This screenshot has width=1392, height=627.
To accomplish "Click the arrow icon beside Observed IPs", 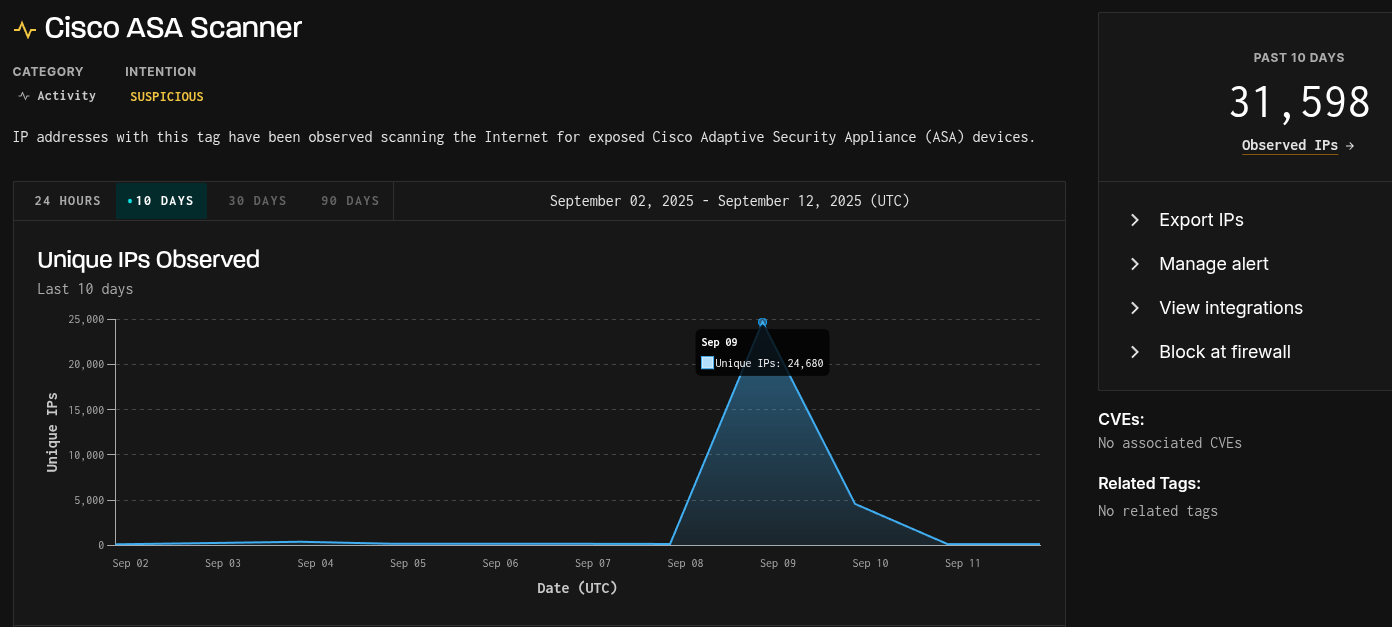I will 1349,145.
